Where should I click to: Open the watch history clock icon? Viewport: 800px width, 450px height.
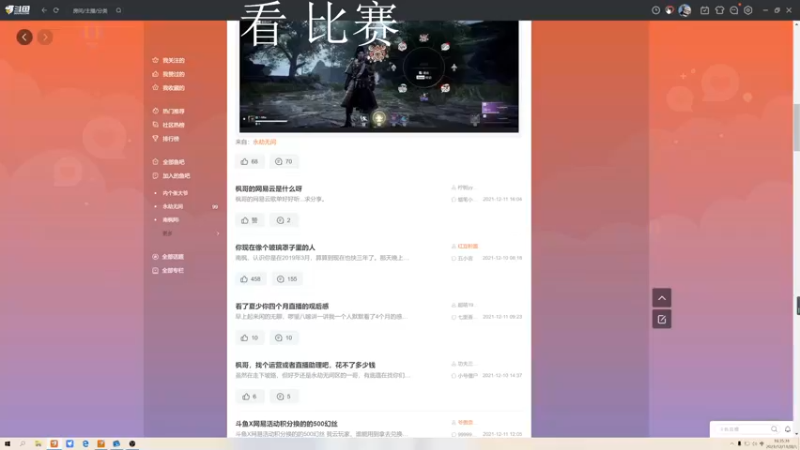pos(656,10)
